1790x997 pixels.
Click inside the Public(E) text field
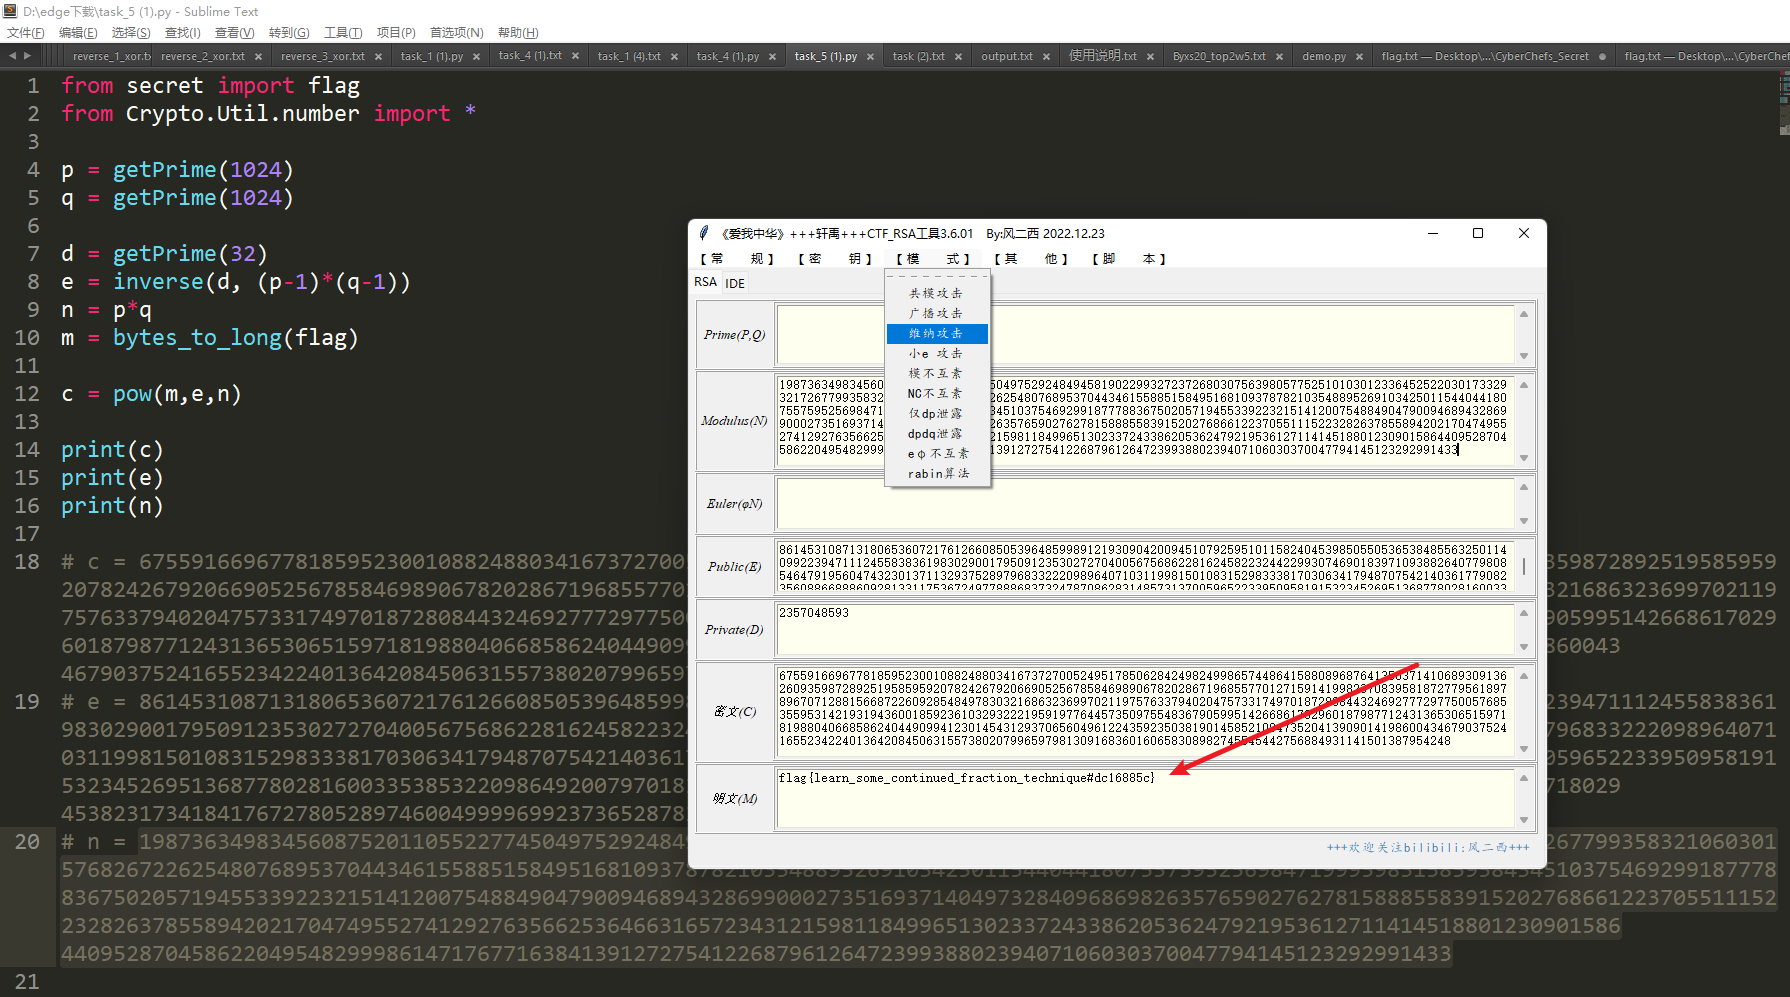[x=1146, y=567]
